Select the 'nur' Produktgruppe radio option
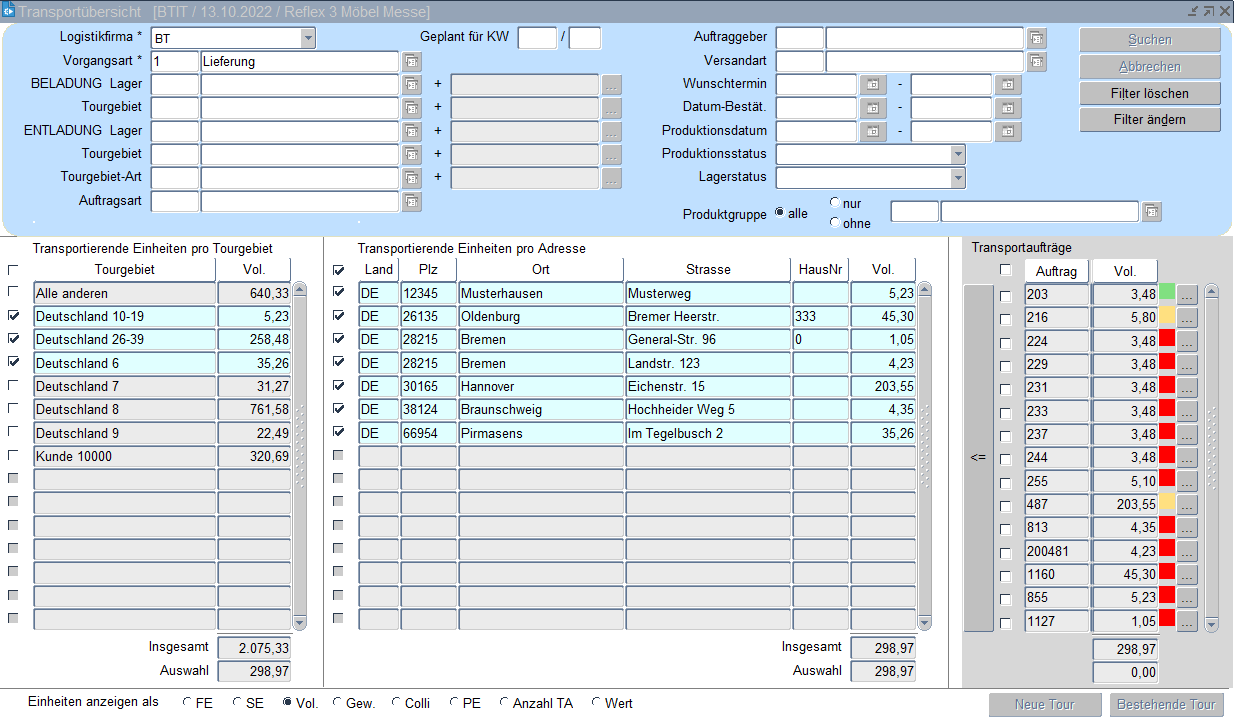 pos(835,203)
